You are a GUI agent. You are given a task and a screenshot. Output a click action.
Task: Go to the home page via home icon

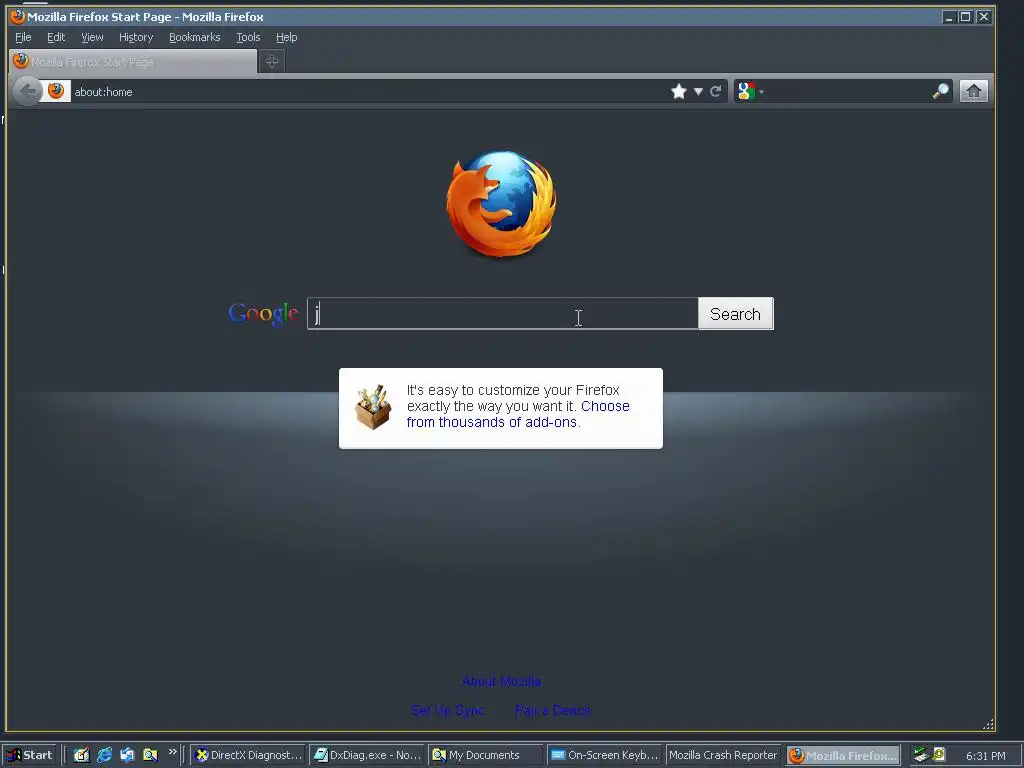coord(974,91)
